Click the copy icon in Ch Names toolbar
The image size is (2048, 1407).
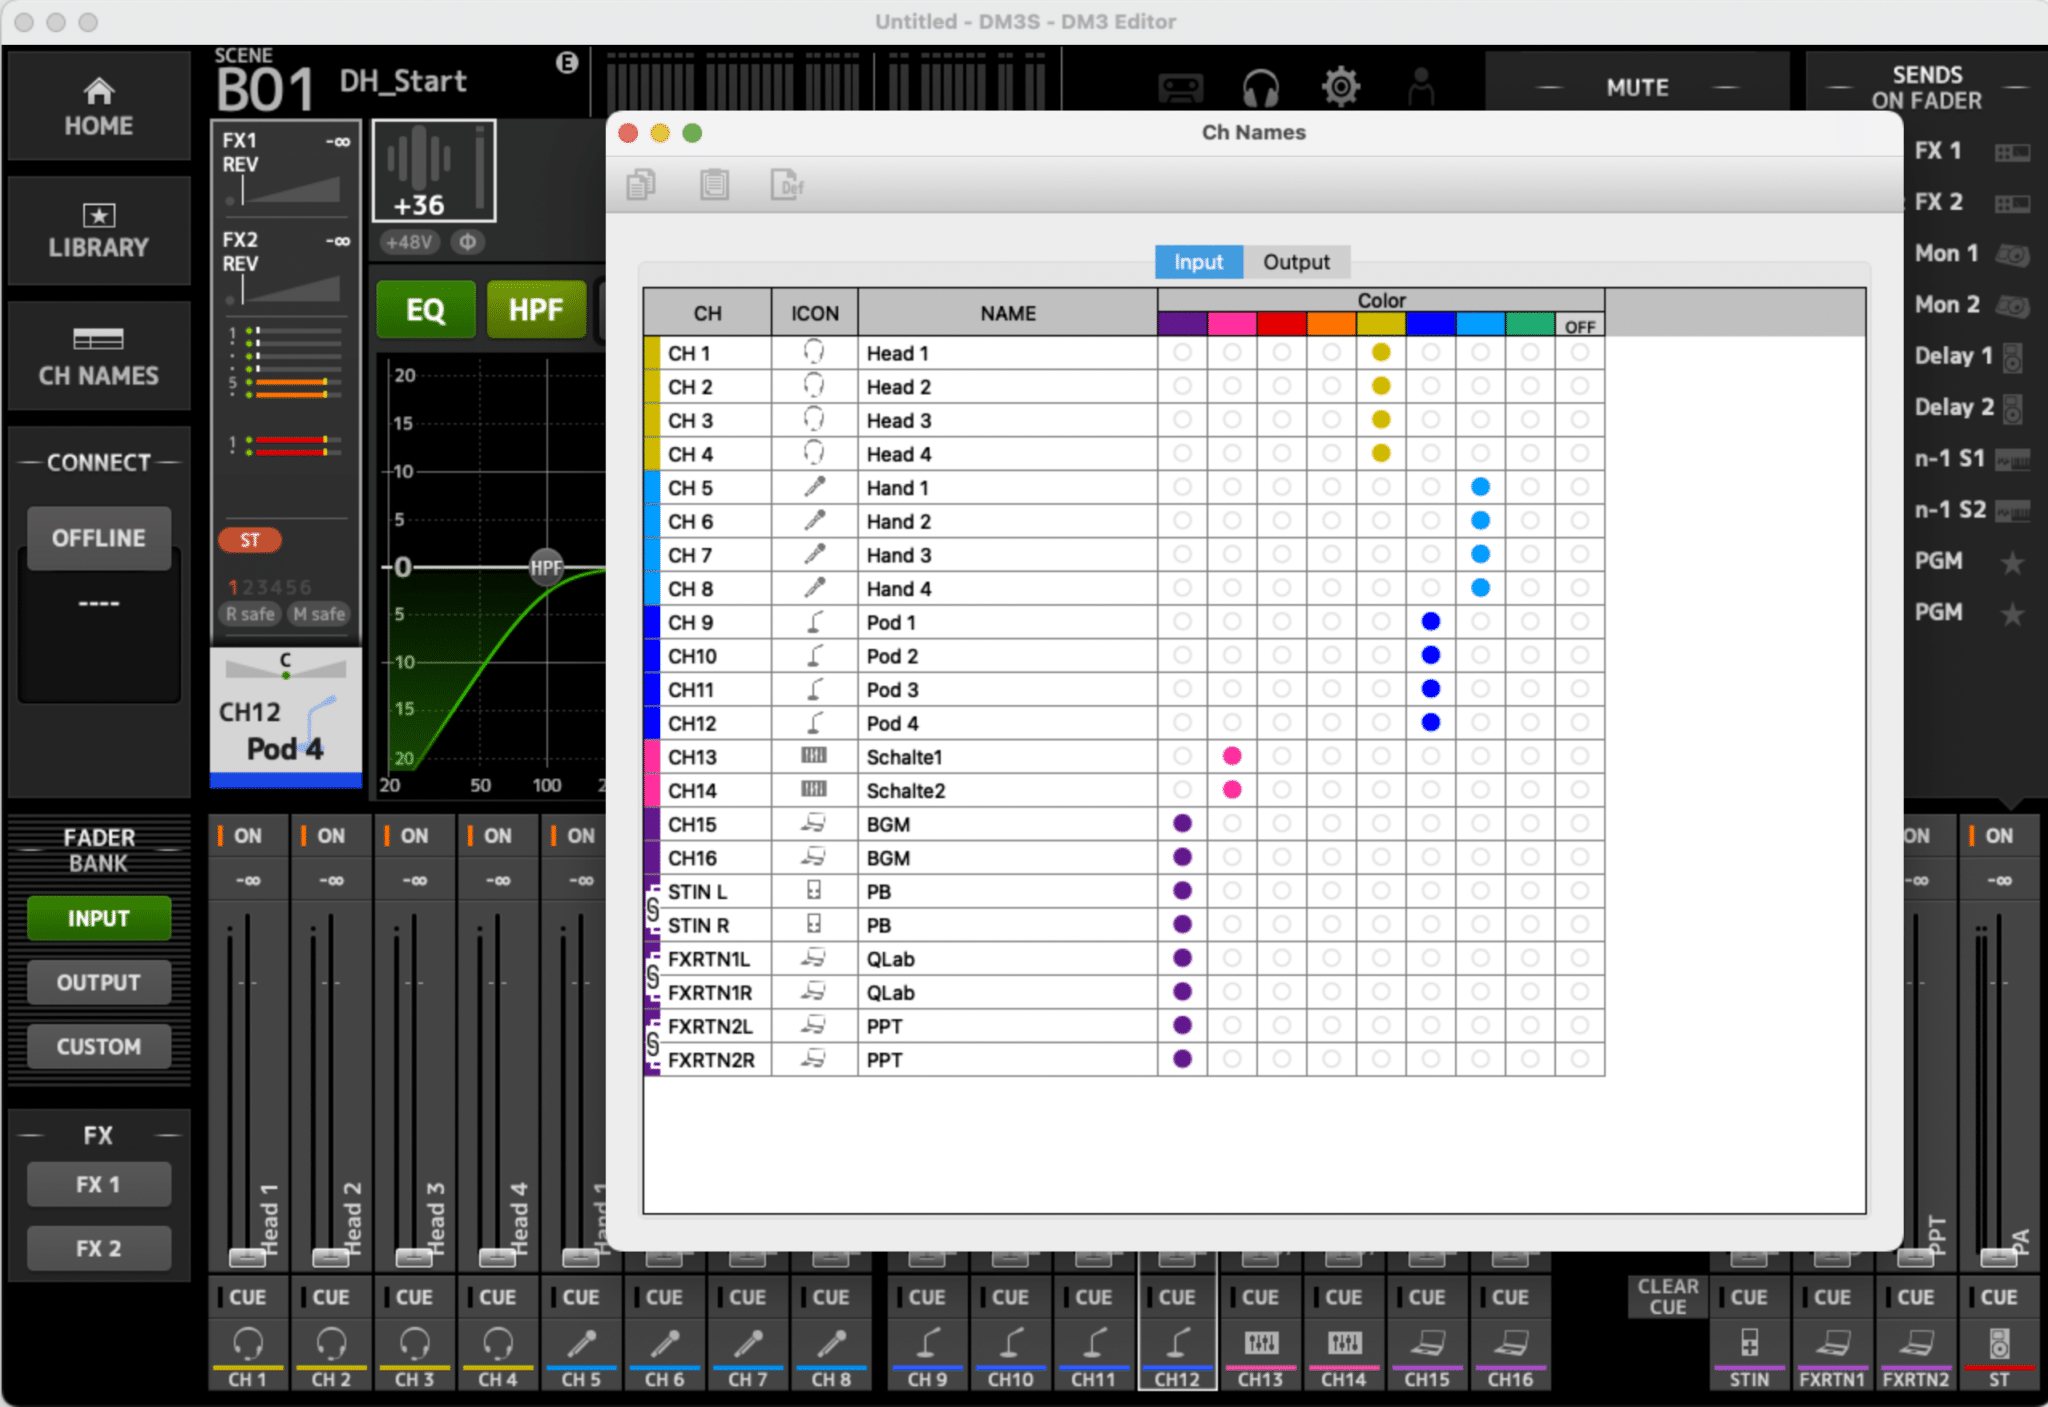(x=641, y=185)
